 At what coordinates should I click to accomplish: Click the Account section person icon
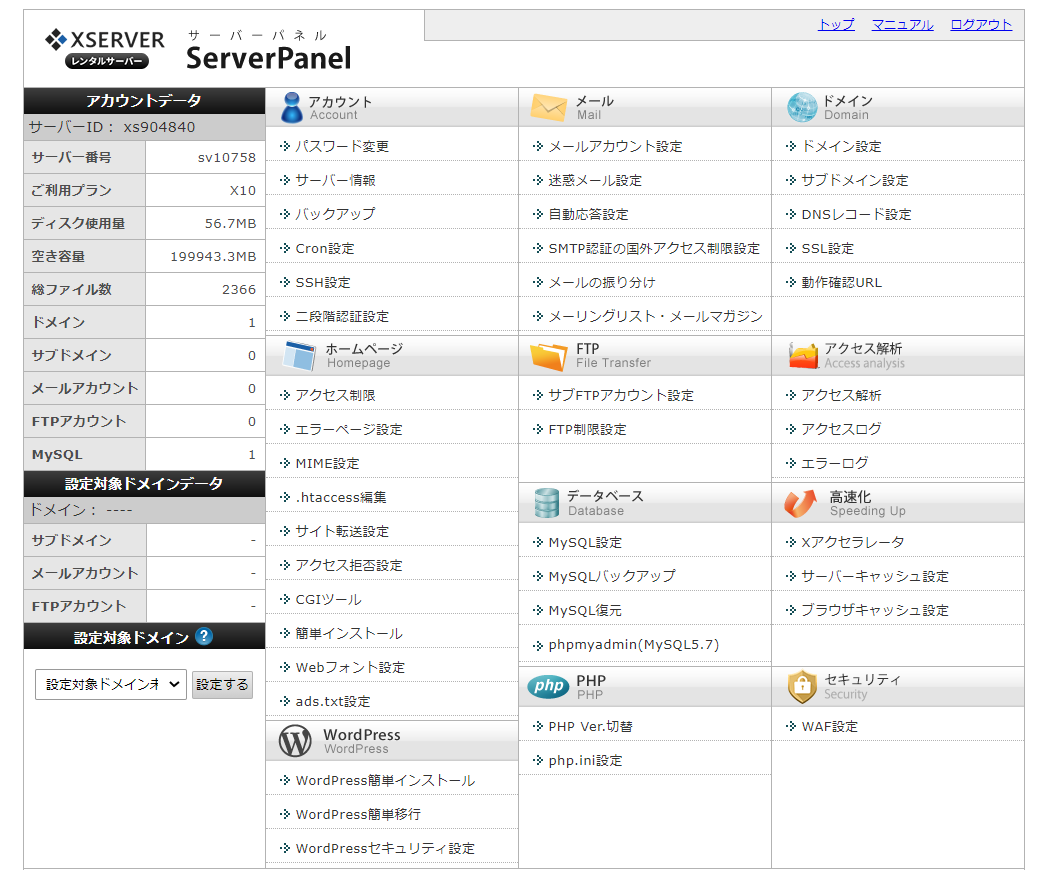291,107
